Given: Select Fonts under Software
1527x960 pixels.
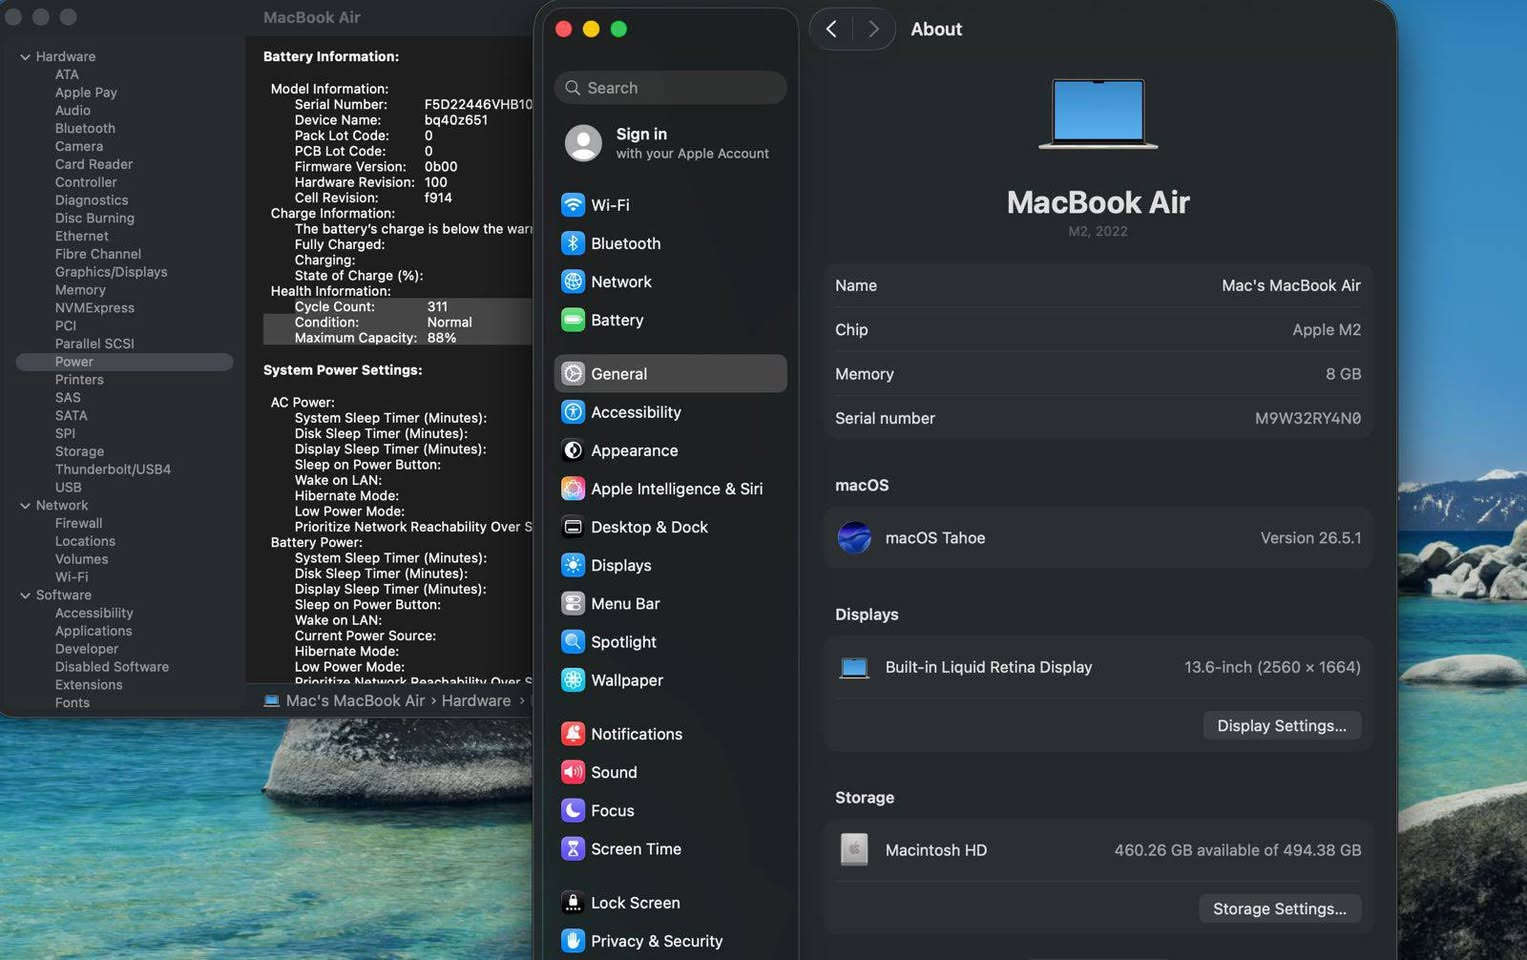Looking at the screenshot, I should point(72,703).
